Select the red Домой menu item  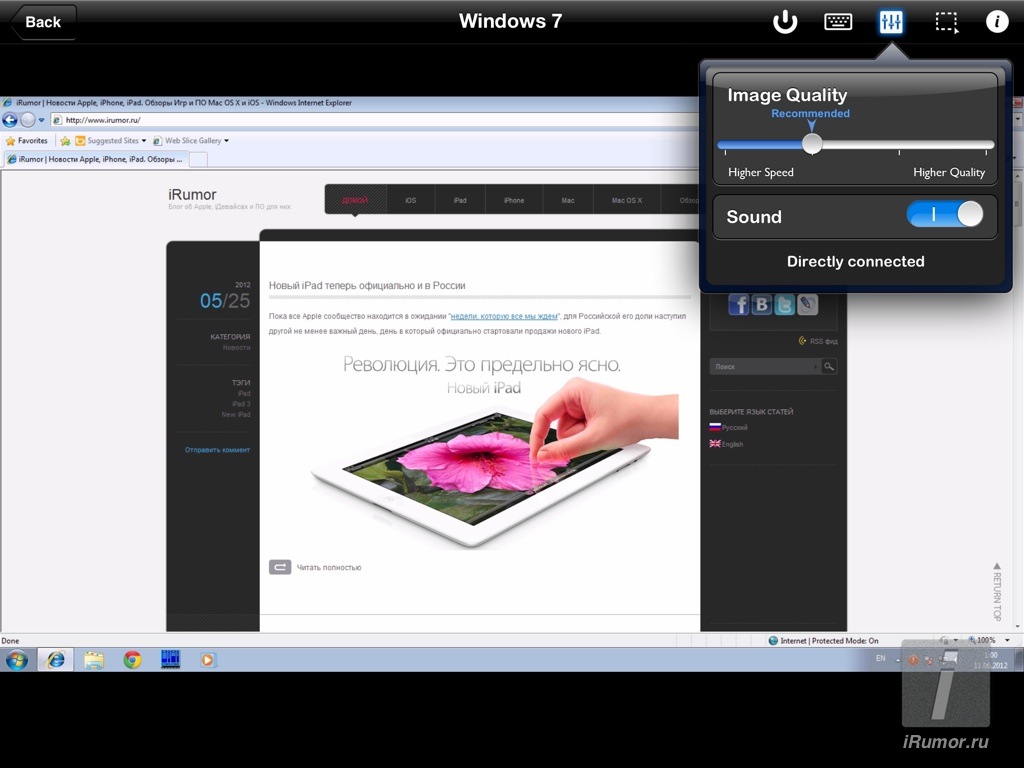click(355, 200)
